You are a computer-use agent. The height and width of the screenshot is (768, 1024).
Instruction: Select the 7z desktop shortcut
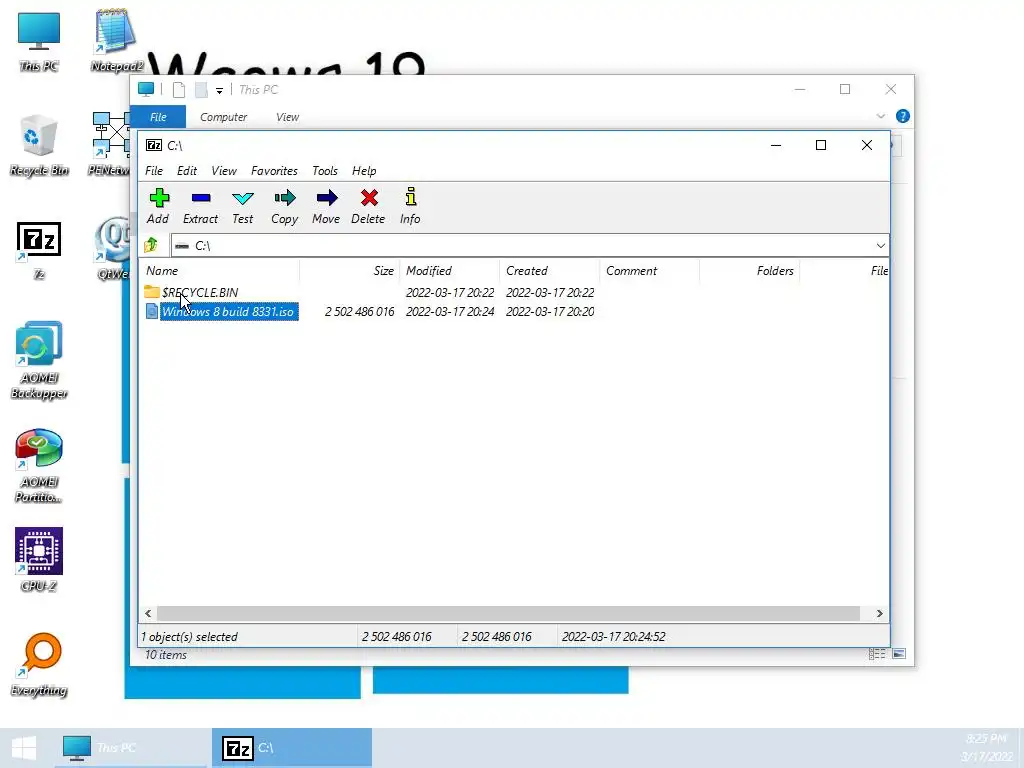[39, 251]
